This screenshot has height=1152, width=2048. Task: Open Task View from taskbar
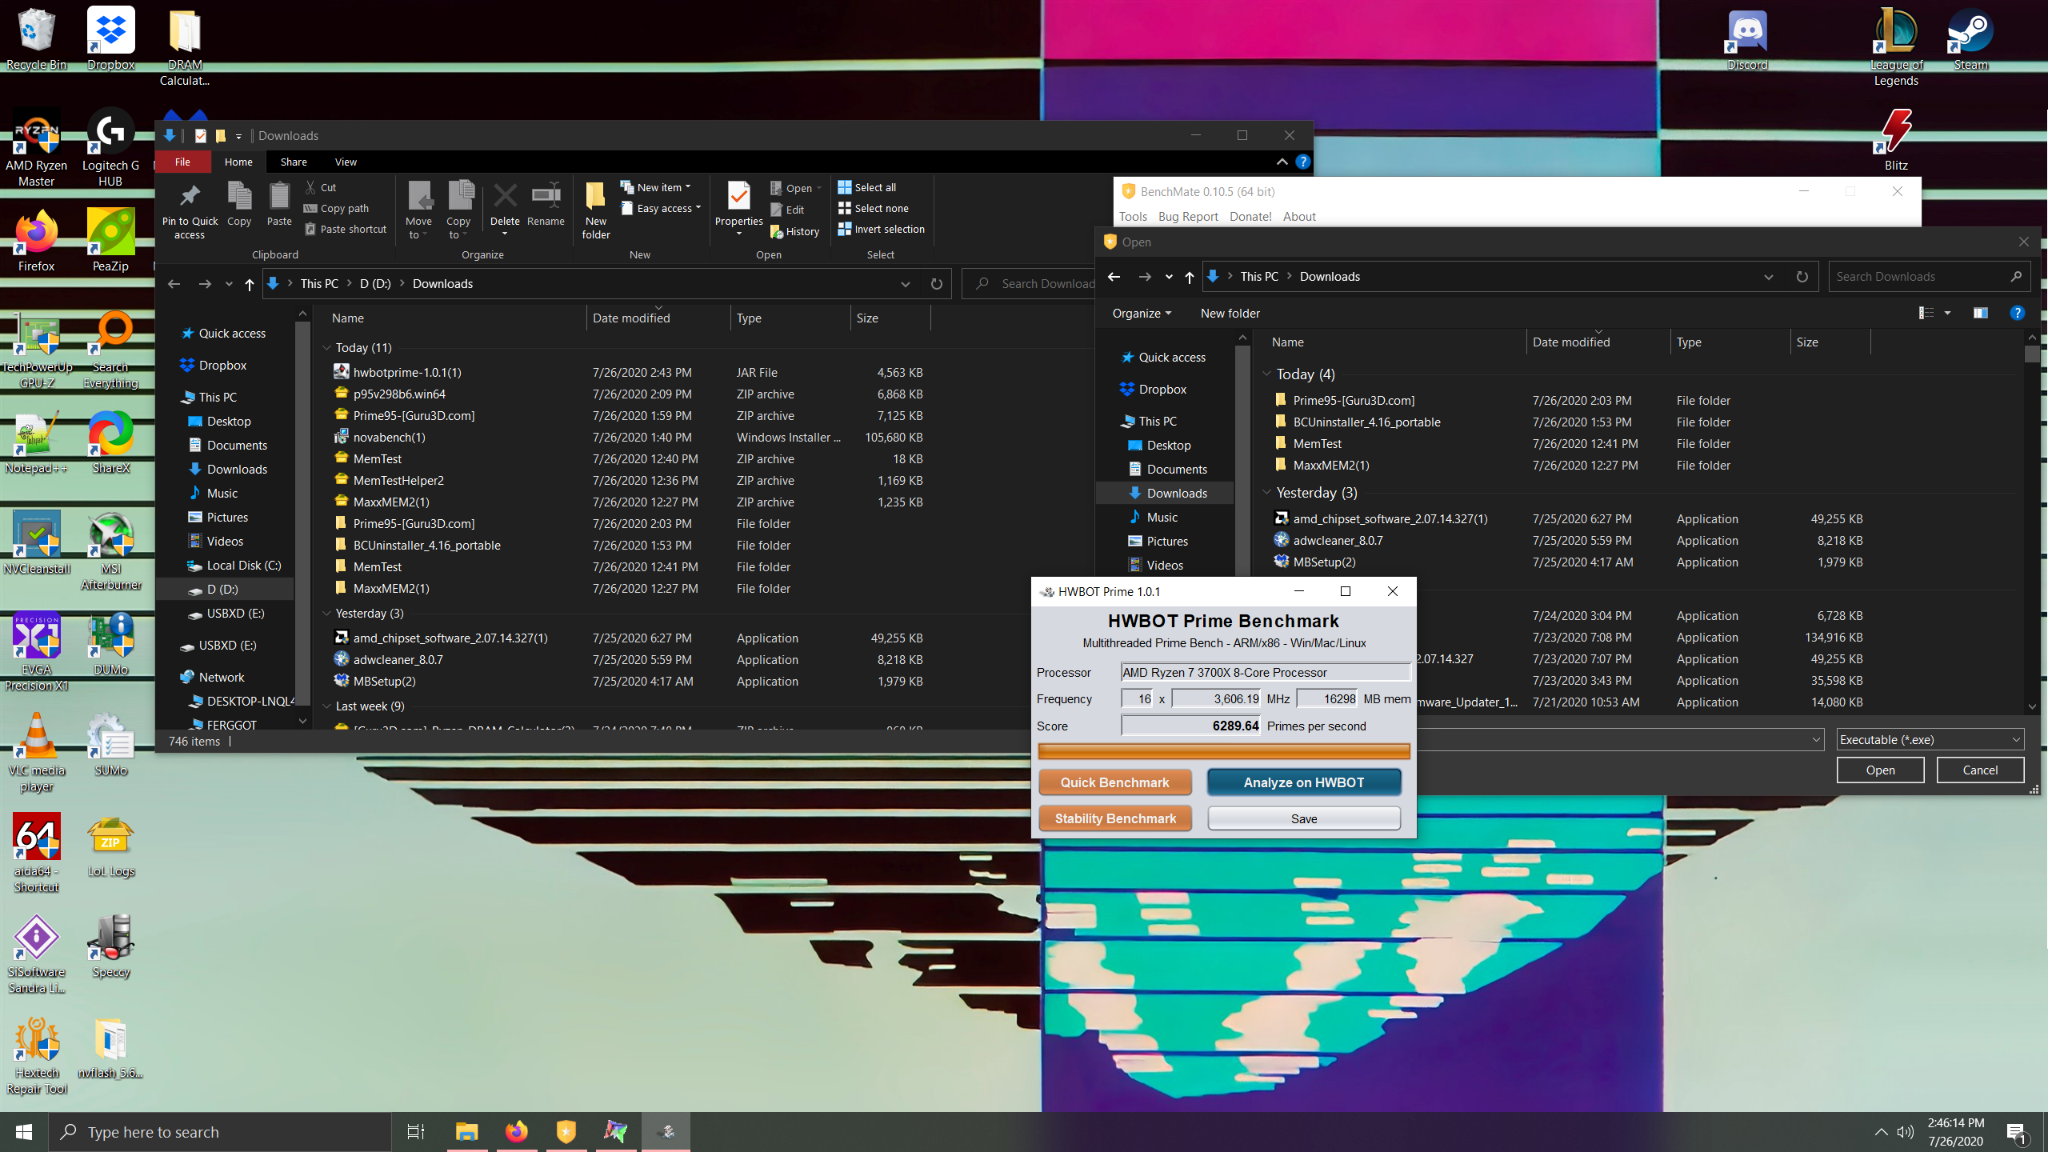click(415, 1132)
